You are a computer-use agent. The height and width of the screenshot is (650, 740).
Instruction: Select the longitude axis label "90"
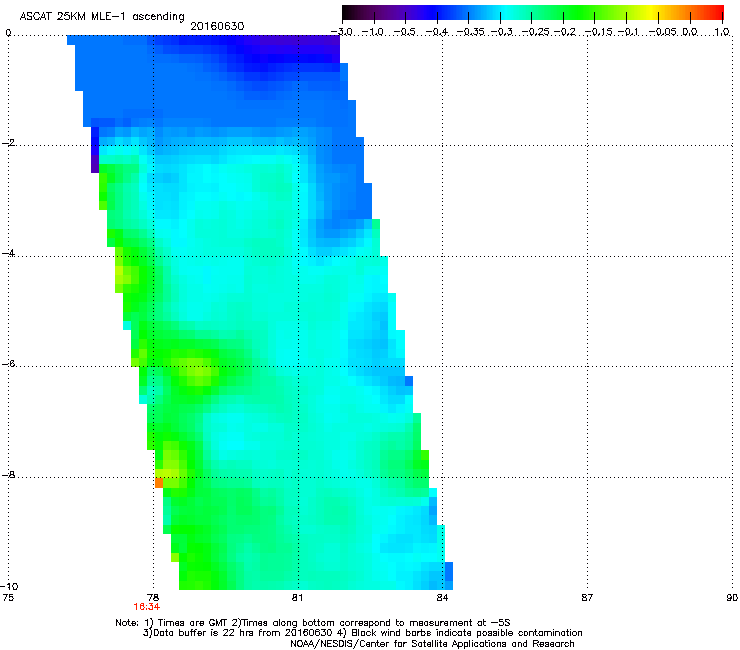(732, 598)
